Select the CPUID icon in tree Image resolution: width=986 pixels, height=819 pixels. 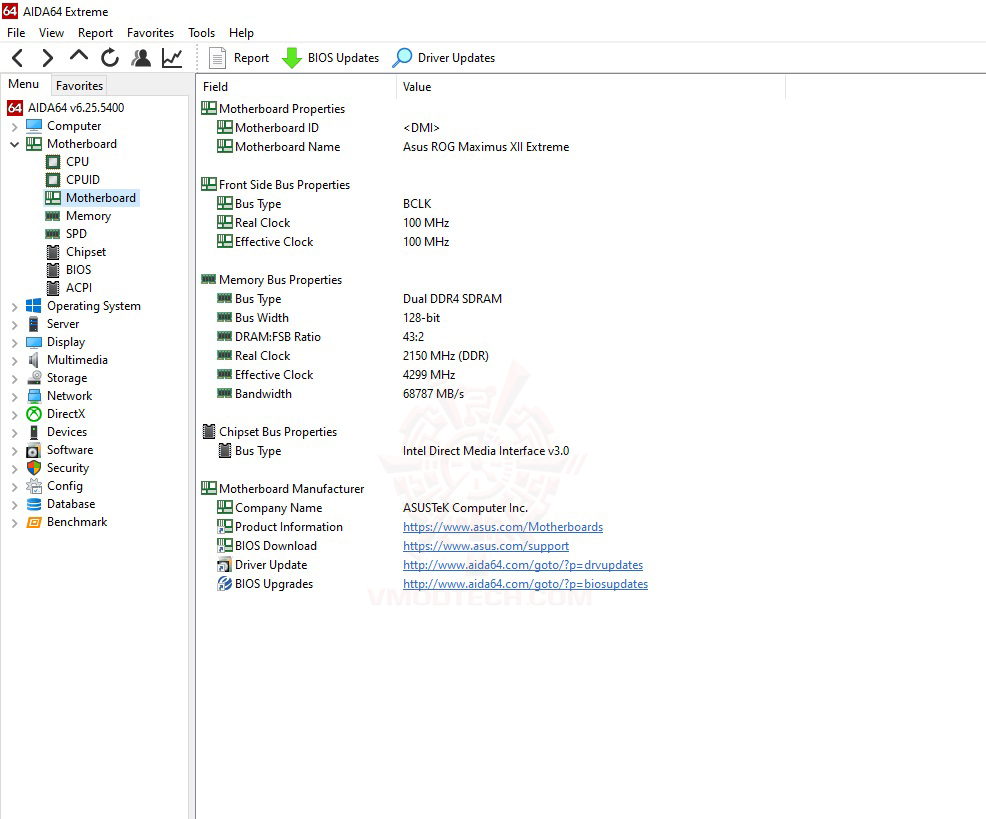click(x=53, y=180)
